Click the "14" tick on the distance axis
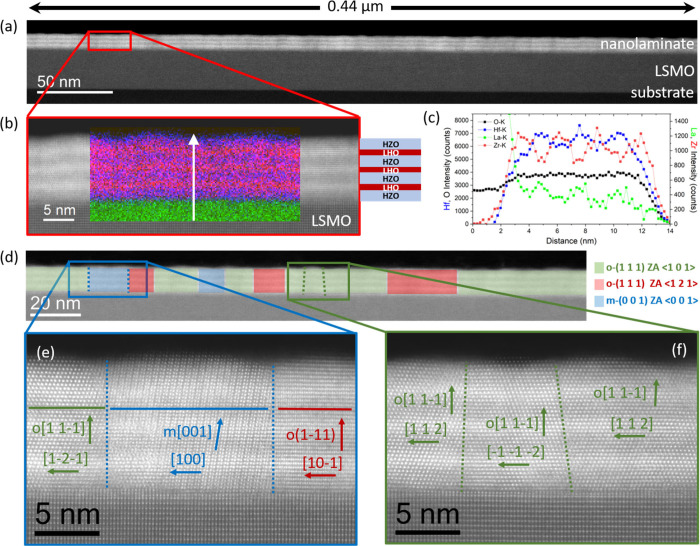The width and height of the screenshot is (700, 546). tap(670, 231)
